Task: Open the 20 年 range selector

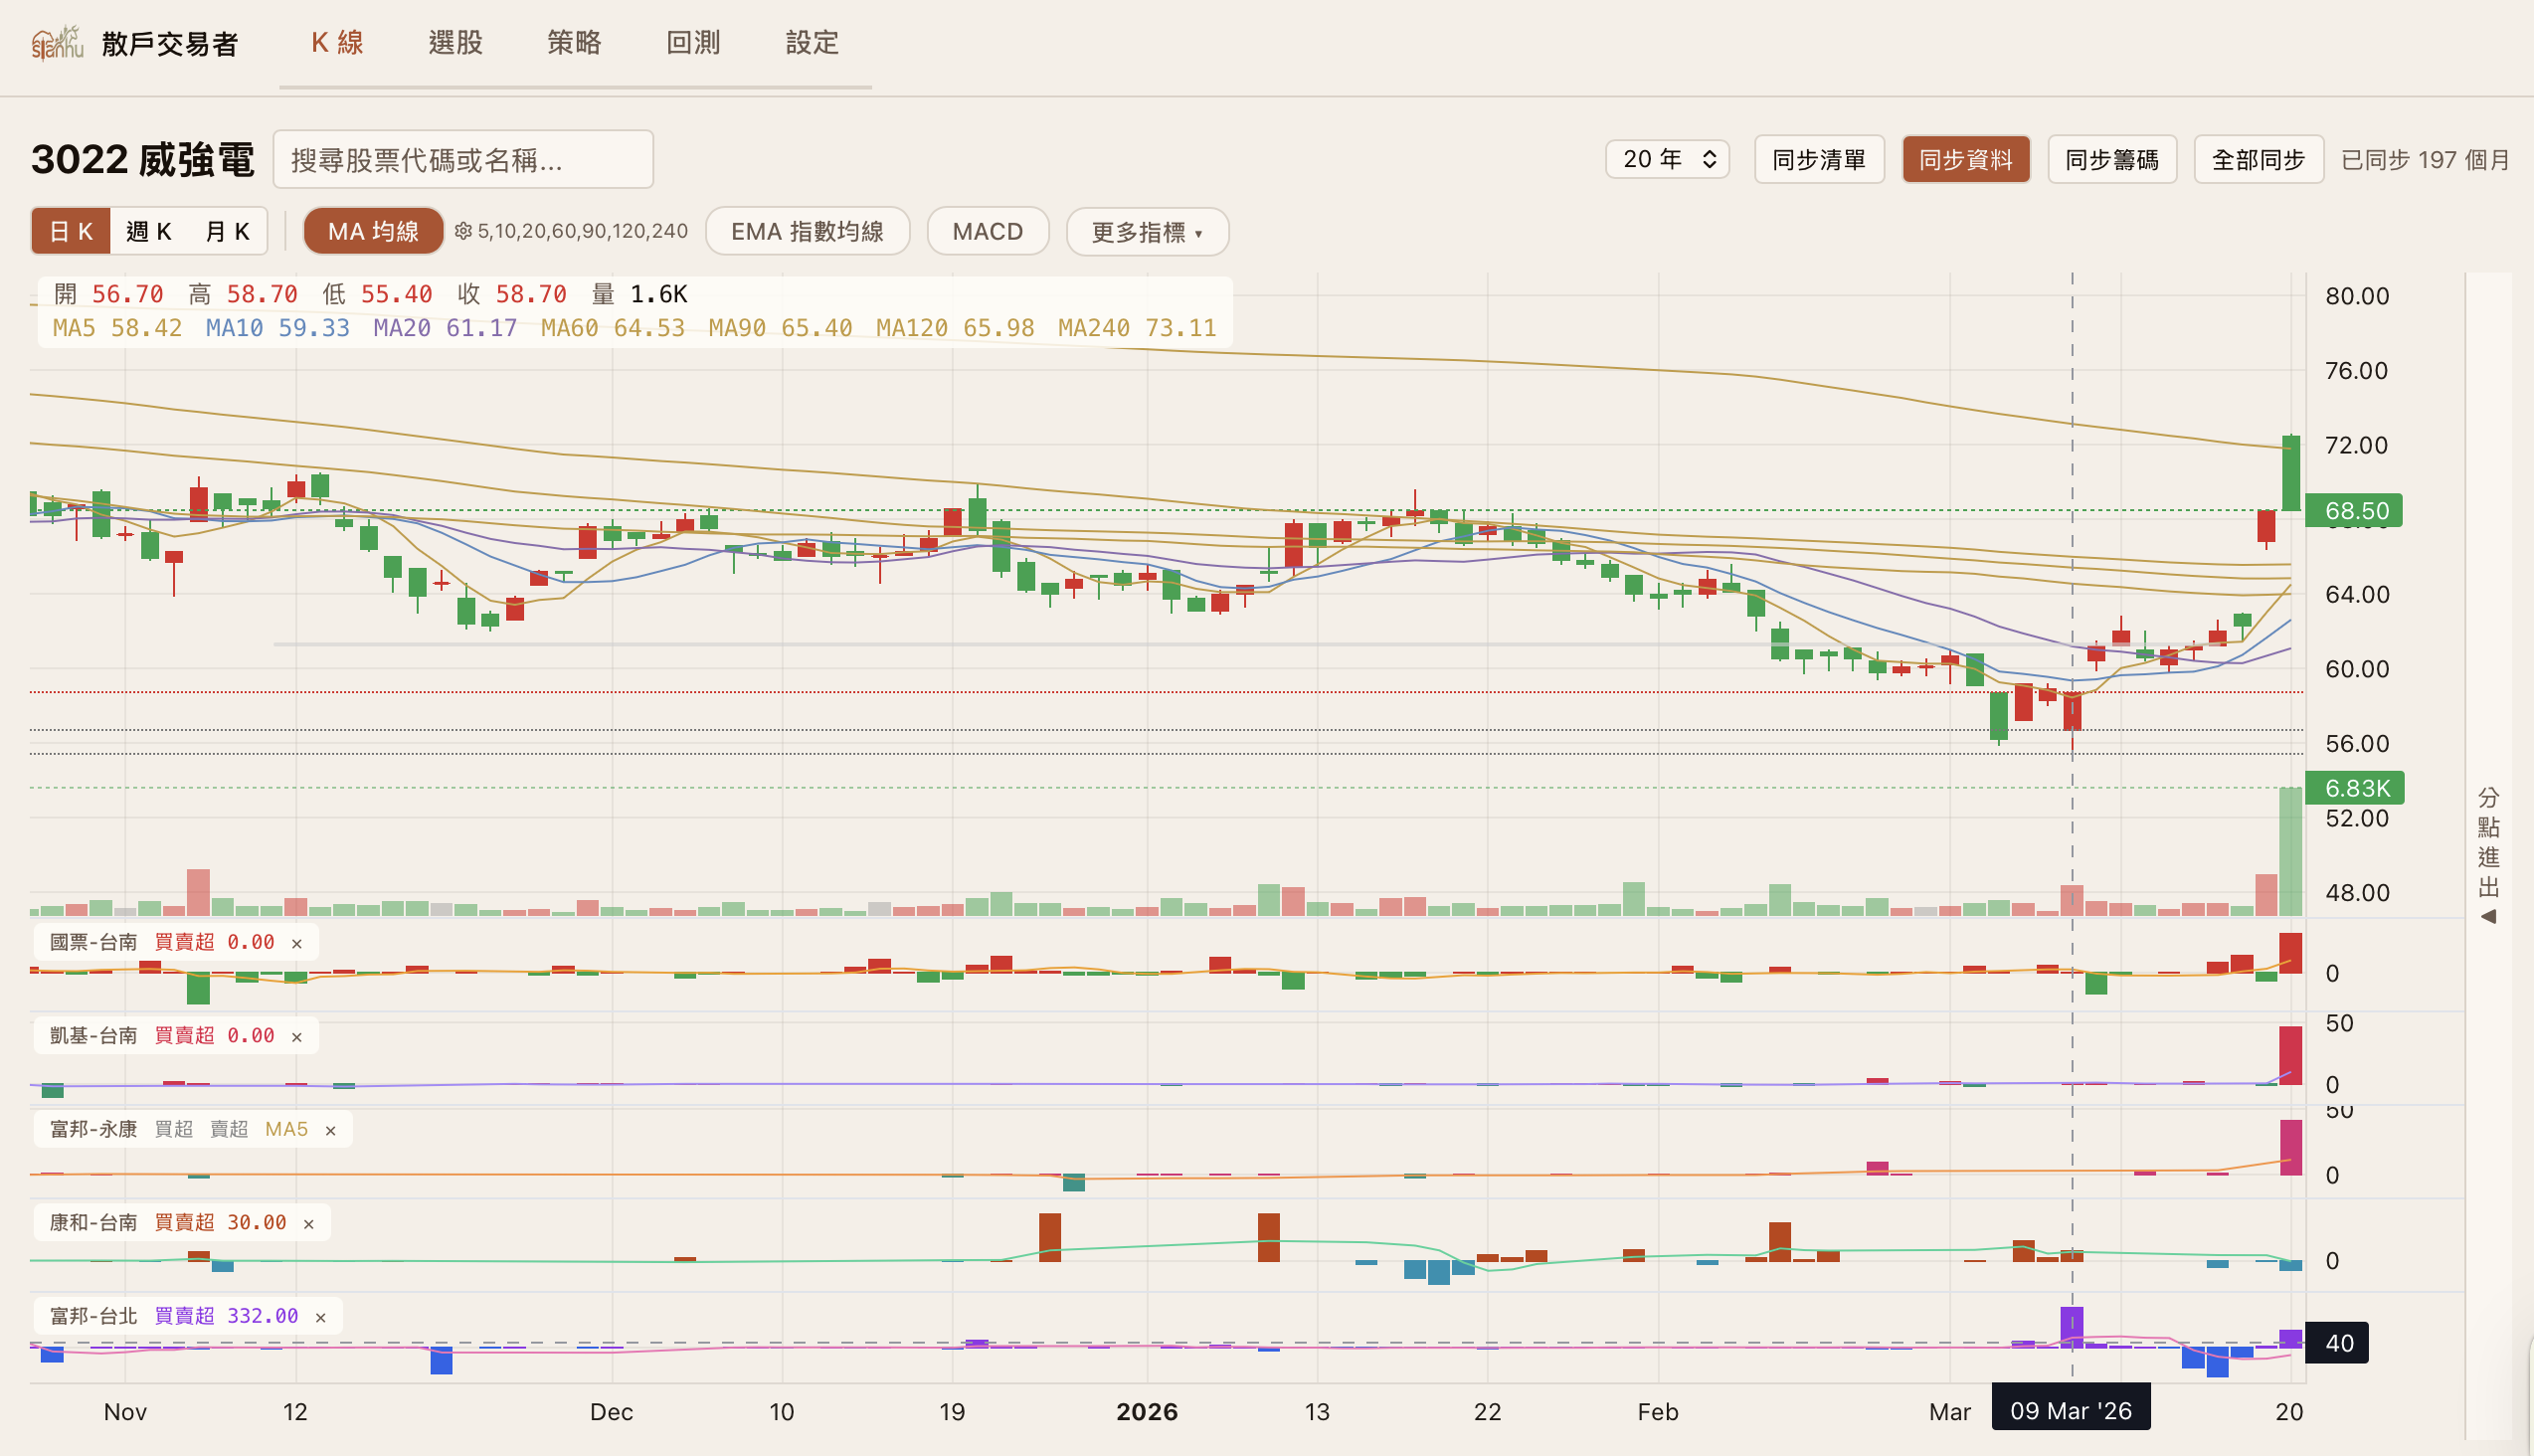Action: point(1667,159)
